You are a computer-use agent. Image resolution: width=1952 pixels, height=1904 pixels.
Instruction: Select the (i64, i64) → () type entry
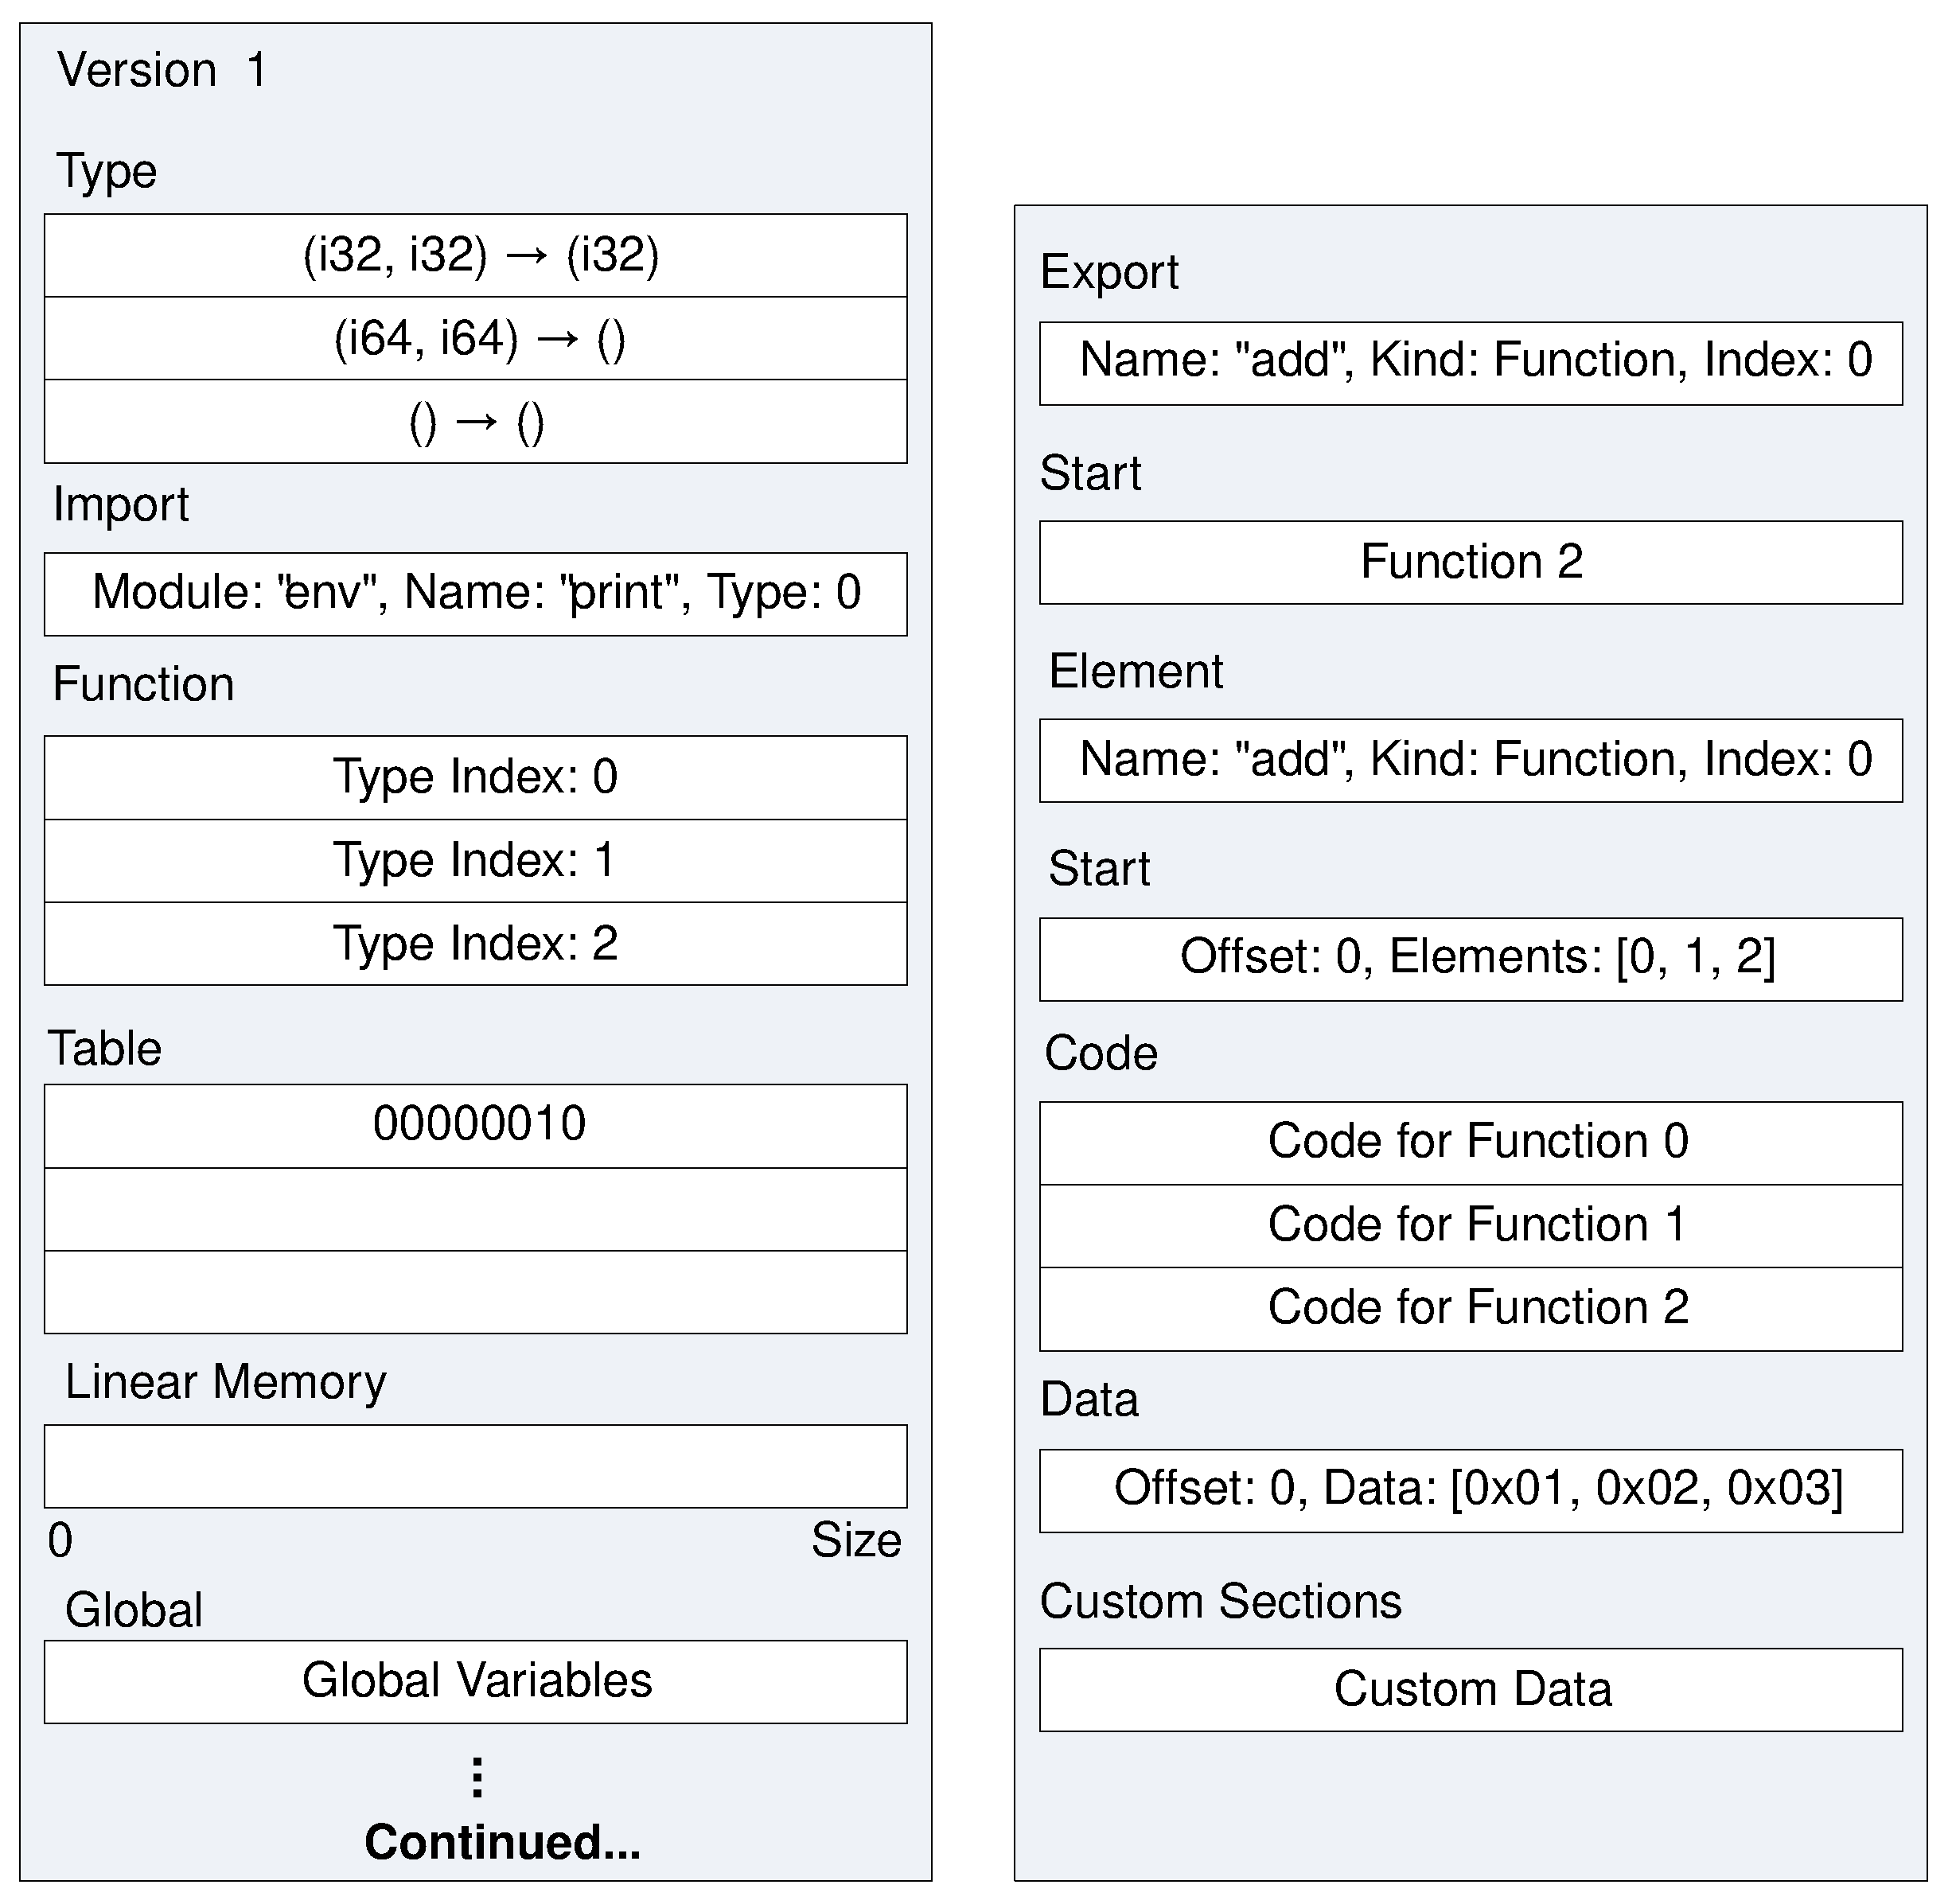476,338
